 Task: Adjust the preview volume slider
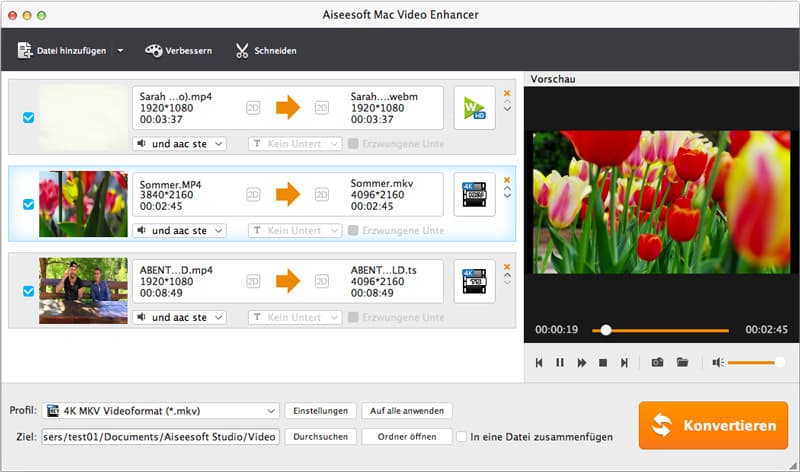click(x=756, y=362)
